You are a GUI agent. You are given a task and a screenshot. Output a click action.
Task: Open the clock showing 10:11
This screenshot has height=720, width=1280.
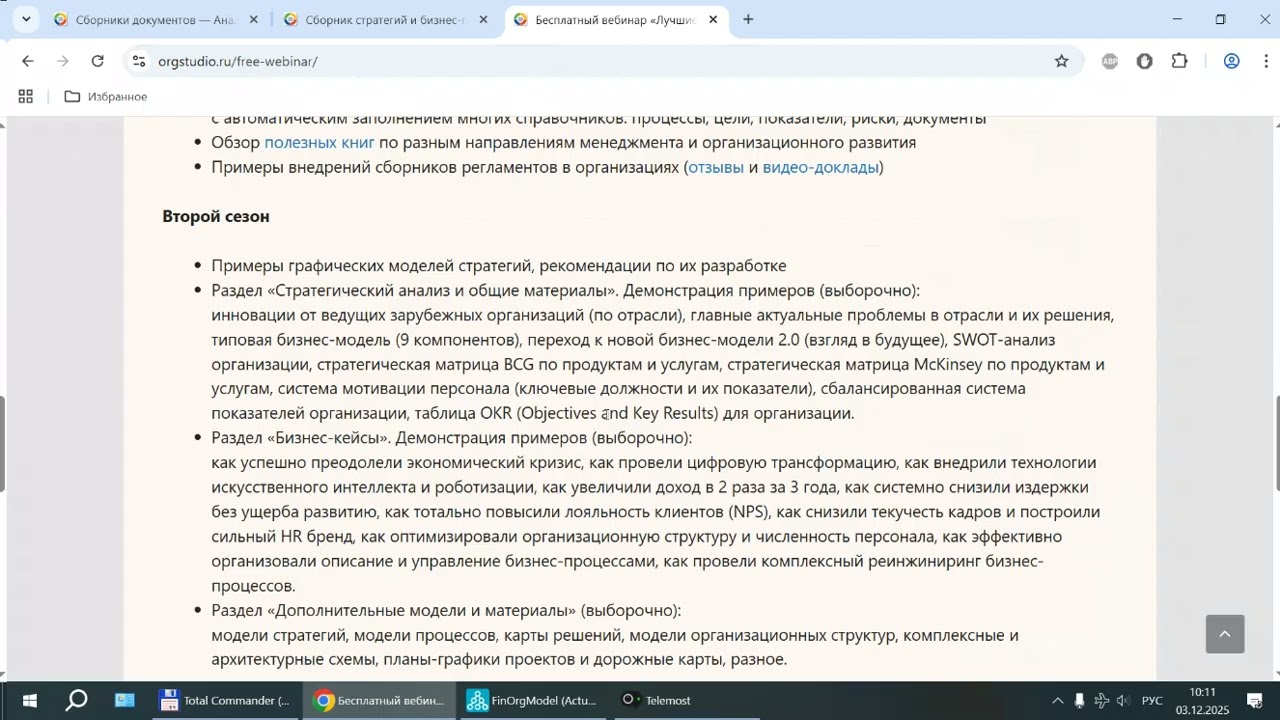pyautogui.click(x=1203, y=700)
